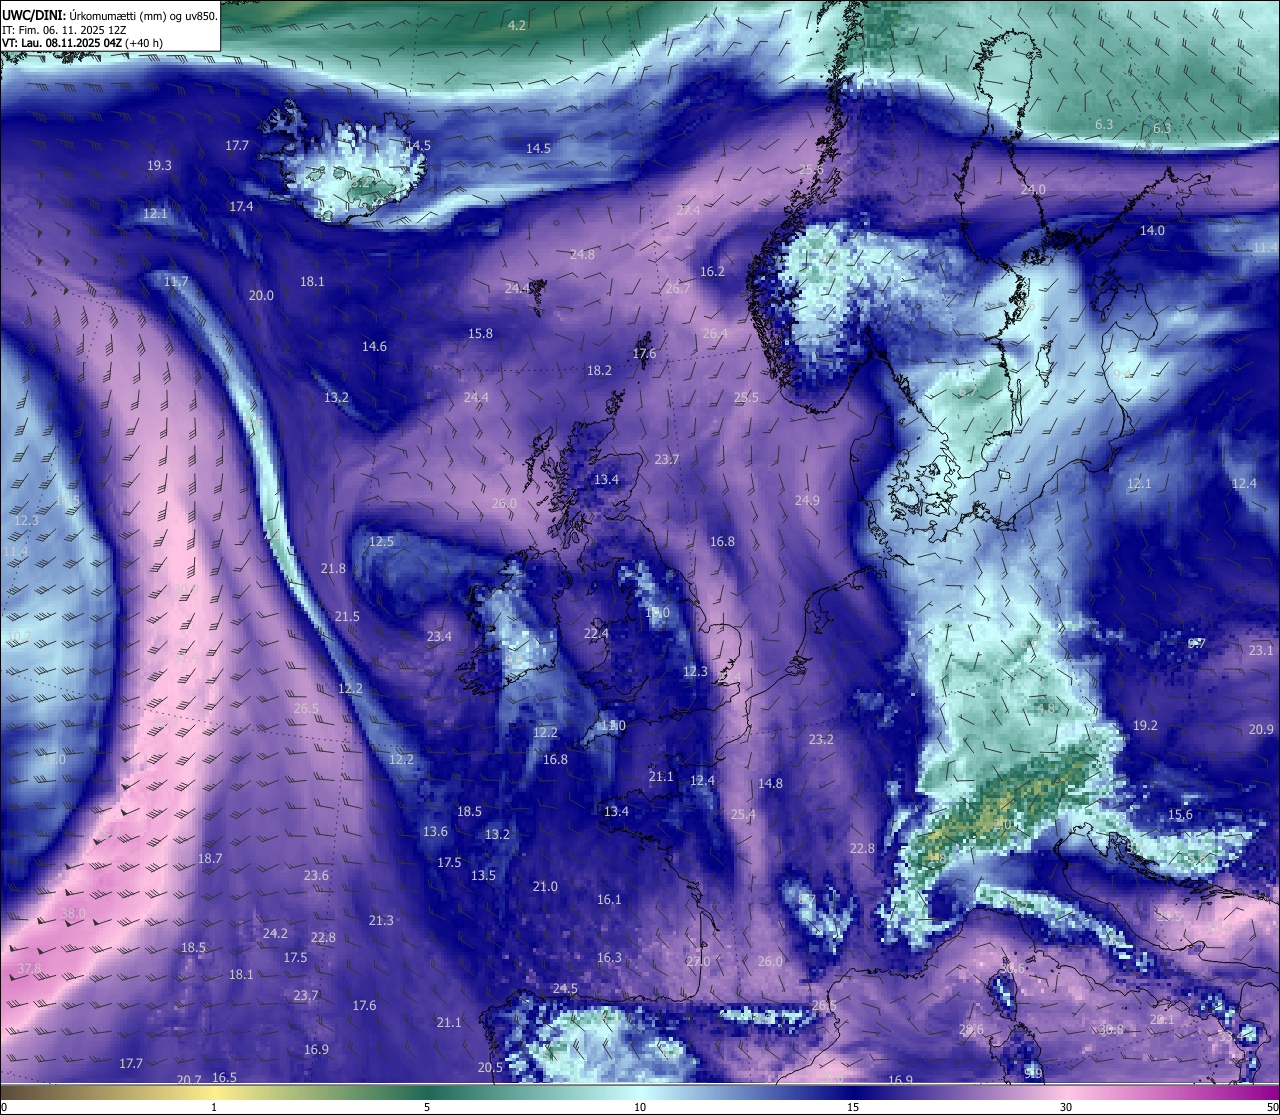
Task: Click the 15.6 map value
Action: pos(1180,814)
